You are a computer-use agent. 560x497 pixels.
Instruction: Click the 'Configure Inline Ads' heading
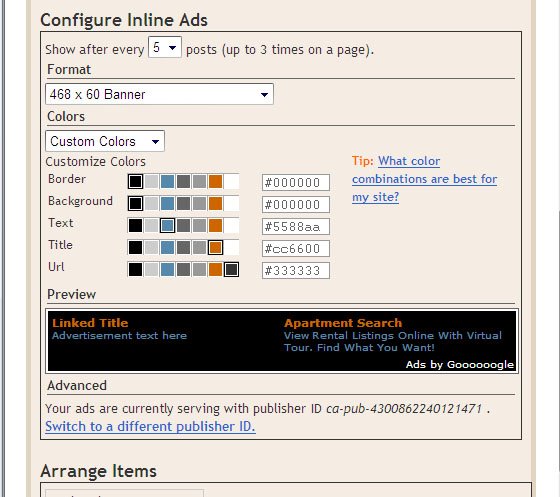(x=124, y=20)
